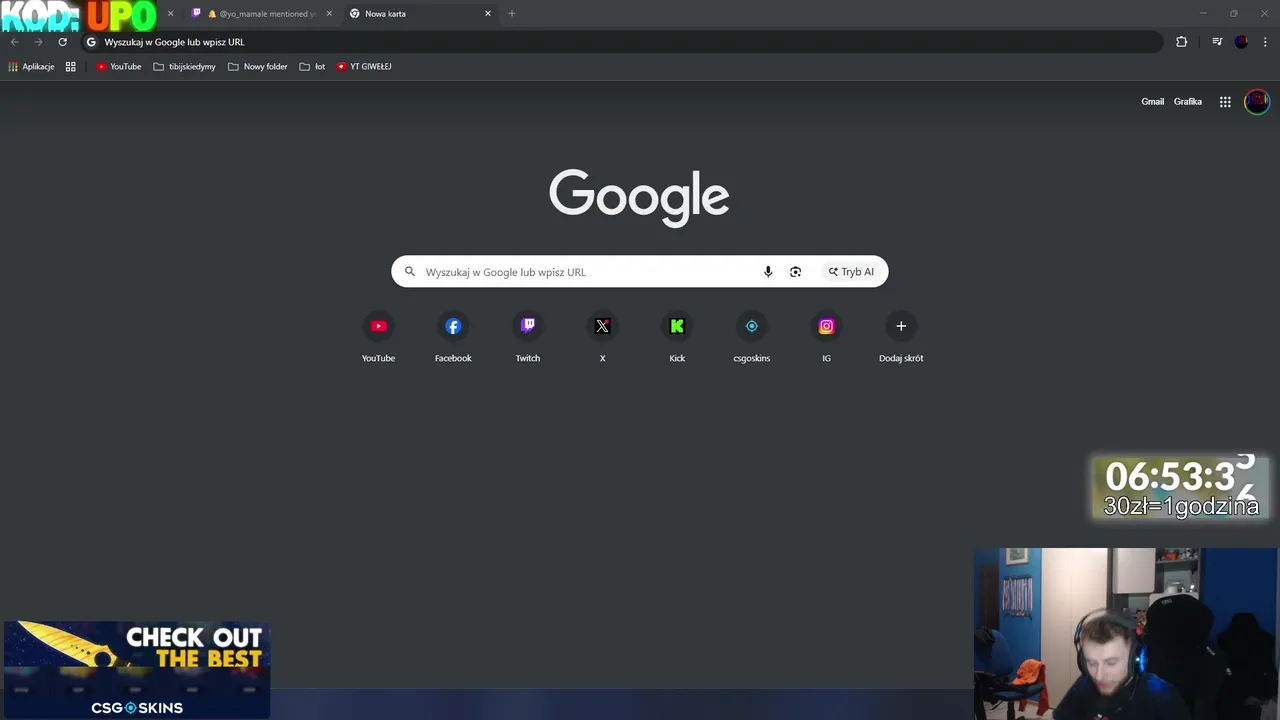Open the tibijskiedymy bookmark folder

(x=185, y=67)
